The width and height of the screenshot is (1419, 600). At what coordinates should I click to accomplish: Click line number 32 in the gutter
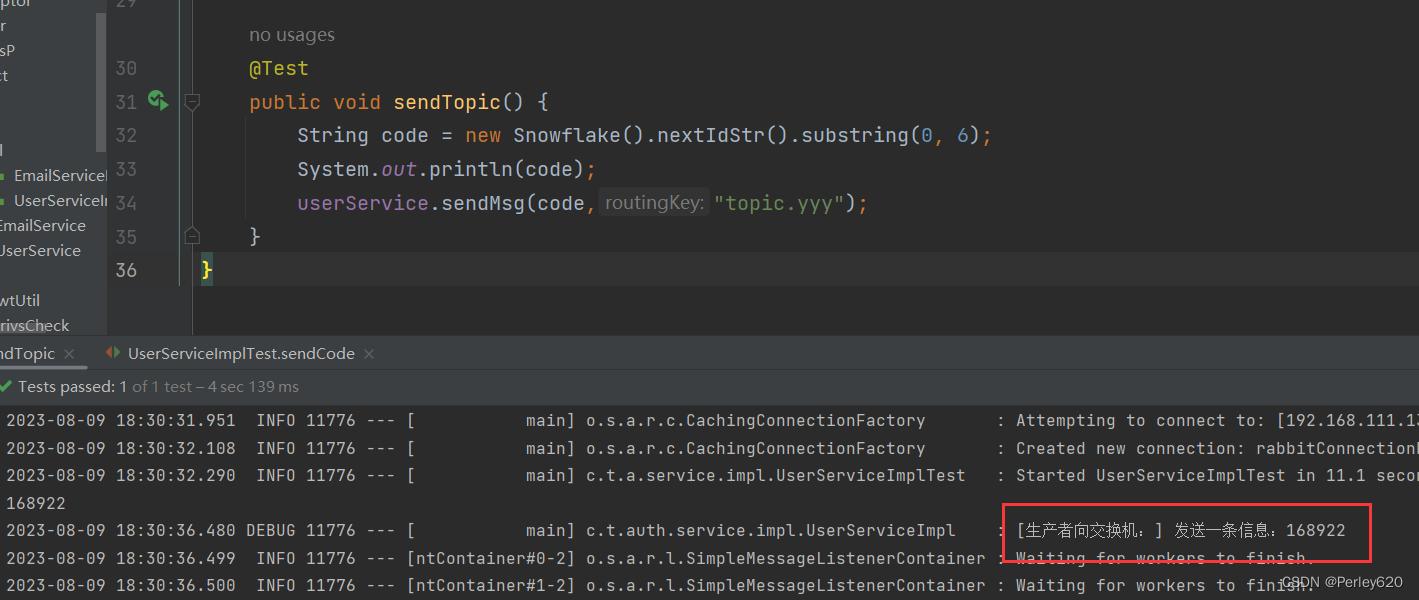point(126,135)
